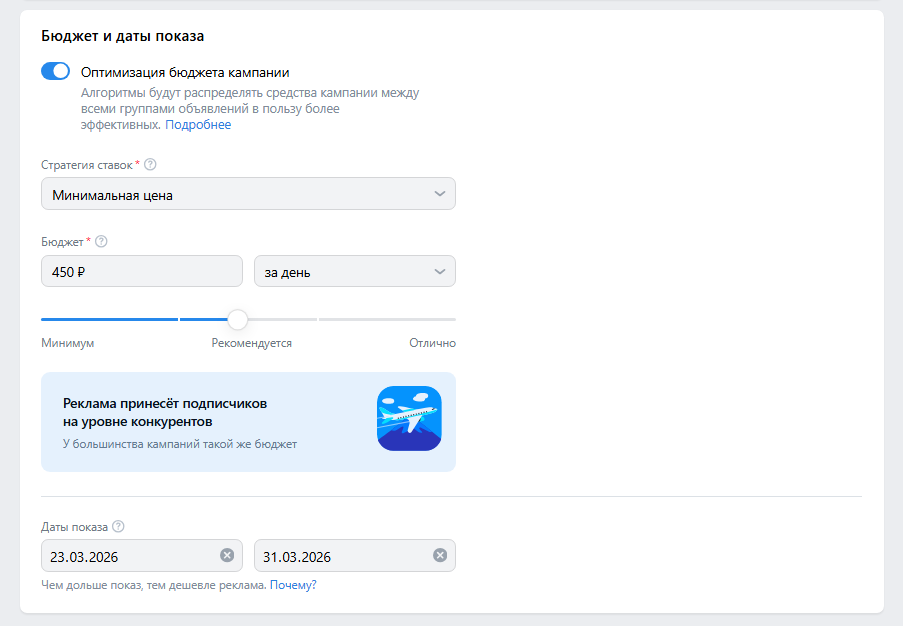The width and height of the screenshot is (903, 626).
Task: Open the Подробнее link
Action: click(x=198, y=125)
